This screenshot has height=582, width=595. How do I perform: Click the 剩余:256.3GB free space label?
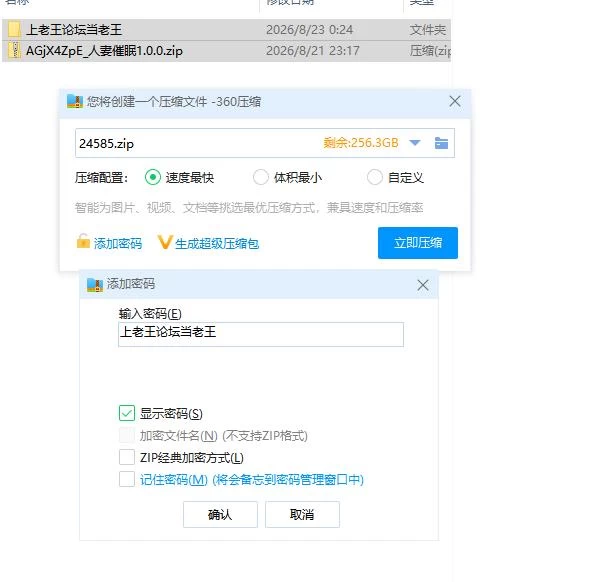361,143
